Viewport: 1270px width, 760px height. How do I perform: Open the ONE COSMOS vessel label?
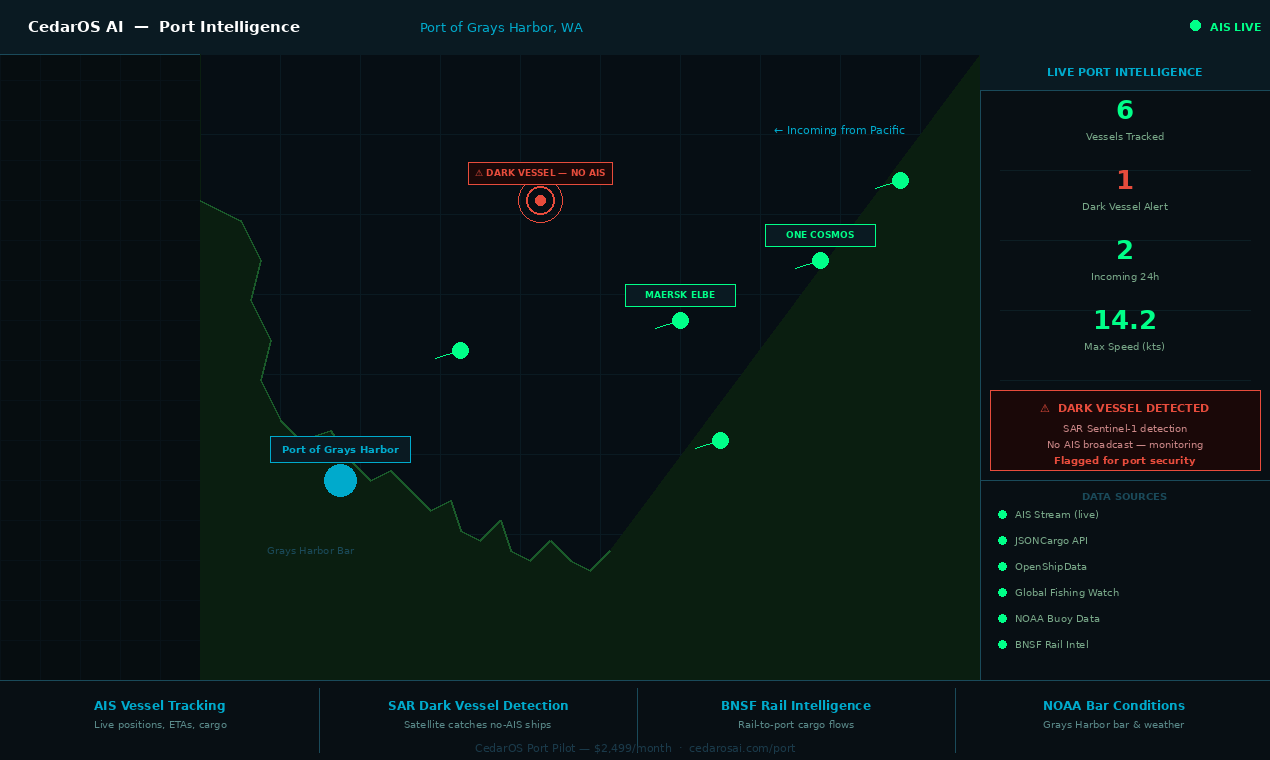click(820, 235)
